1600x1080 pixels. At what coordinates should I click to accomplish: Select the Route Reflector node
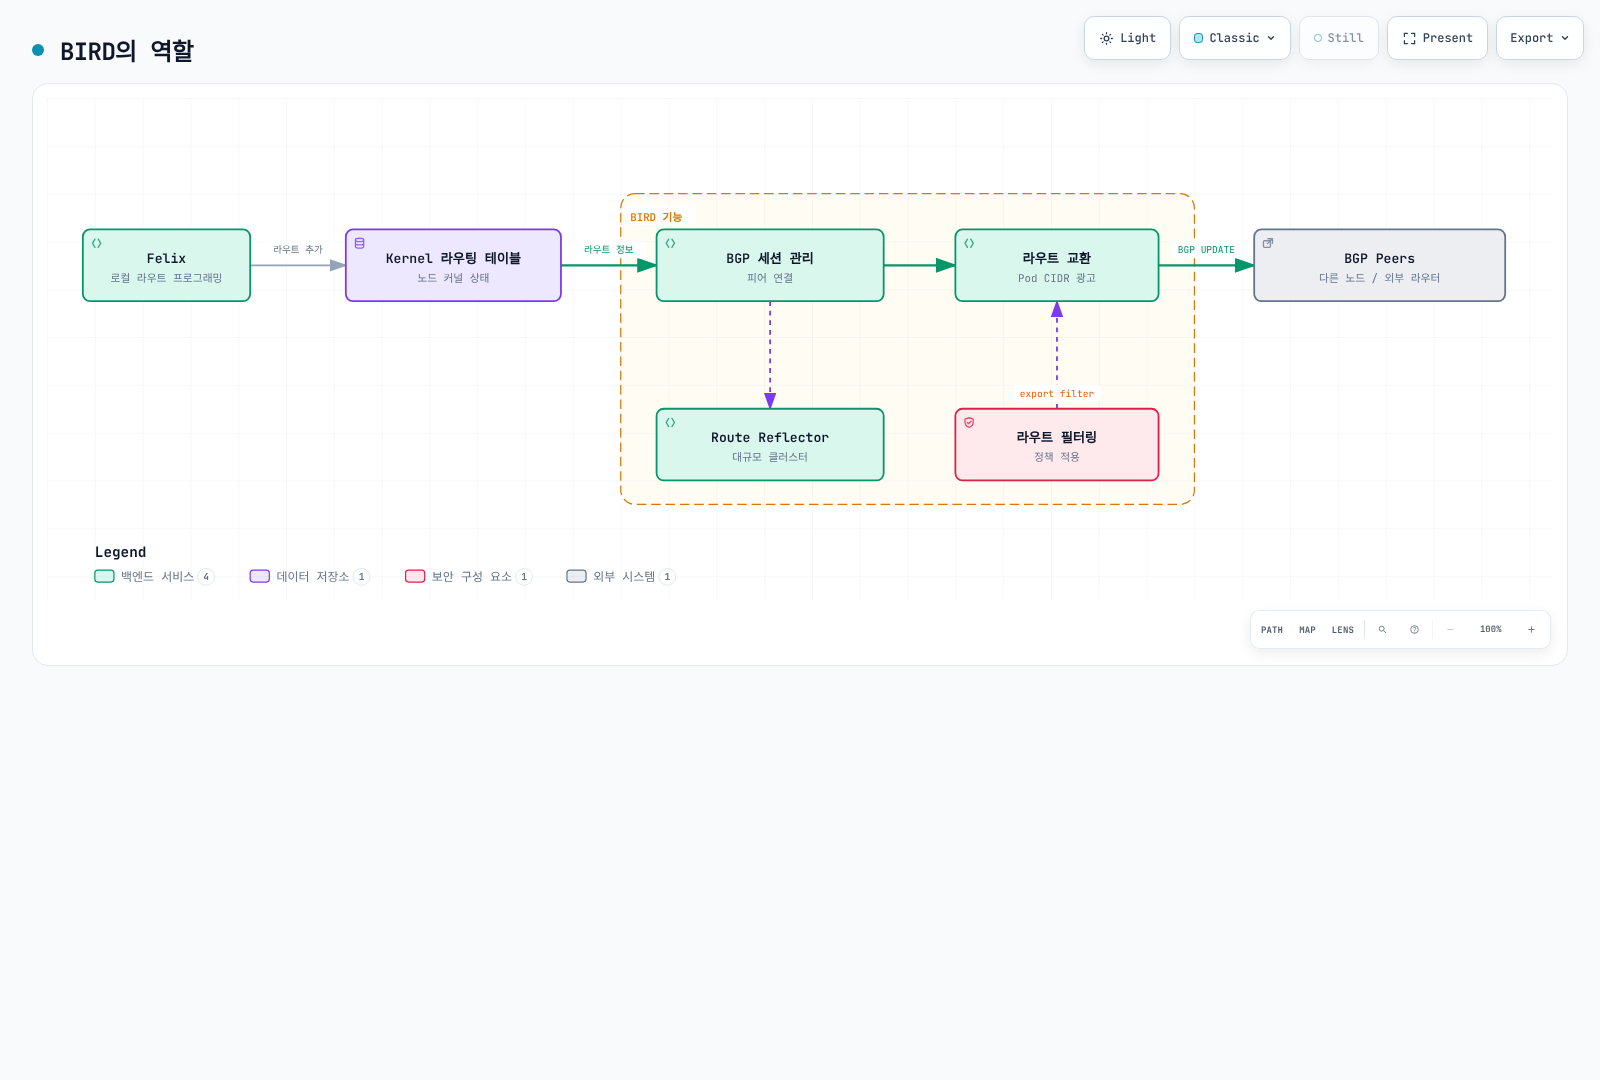coord(770,444)
